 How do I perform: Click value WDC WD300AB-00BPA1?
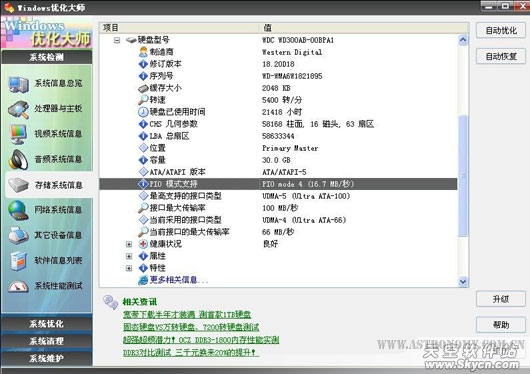coord(298,40)
